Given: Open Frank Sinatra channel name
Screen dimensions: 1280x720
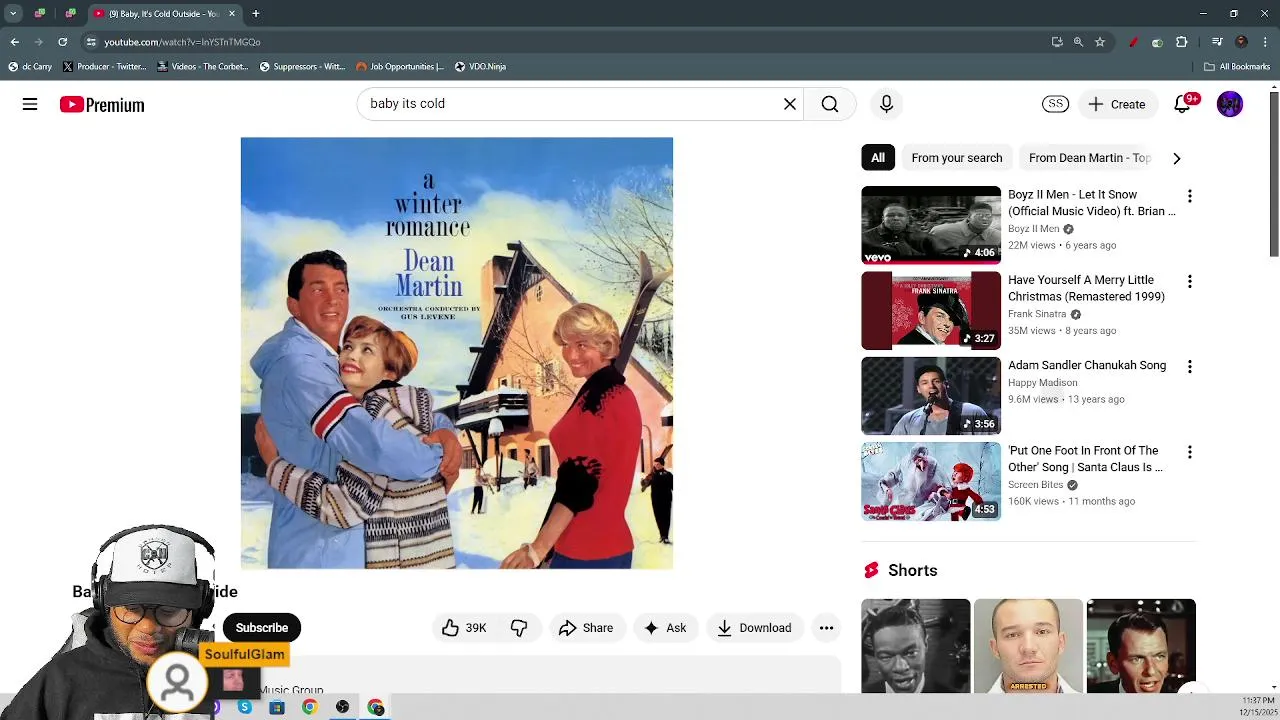Looking at the screenshot, I should pyautogui.click(x=1037, y=314).
